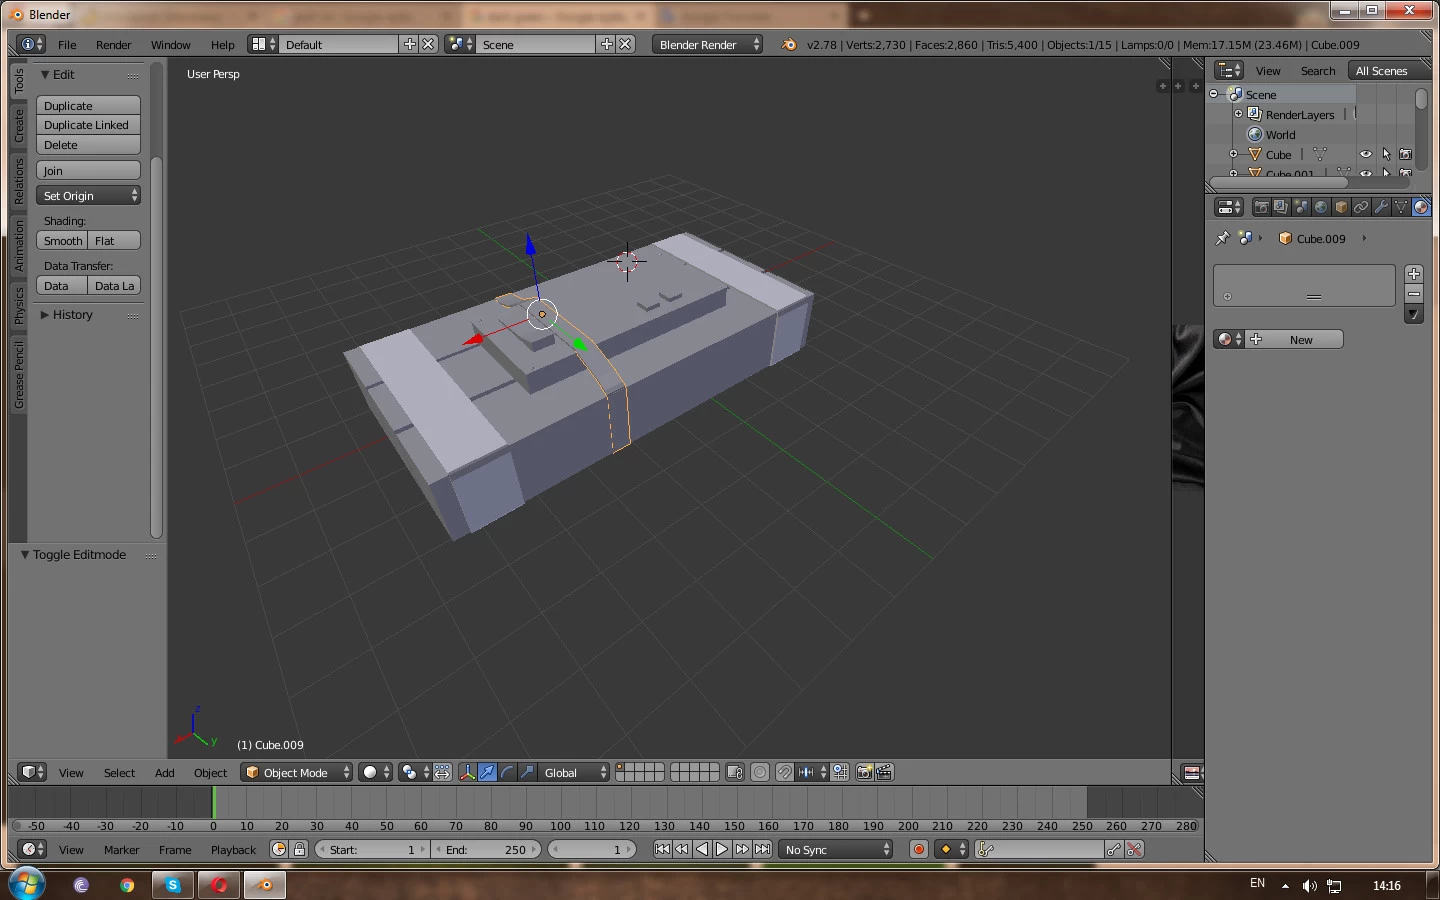The width and height of the screenshot is (1440, 900).
Task: Open the Constraints properties tab (chain icon)
Action: pos(1361,207)
